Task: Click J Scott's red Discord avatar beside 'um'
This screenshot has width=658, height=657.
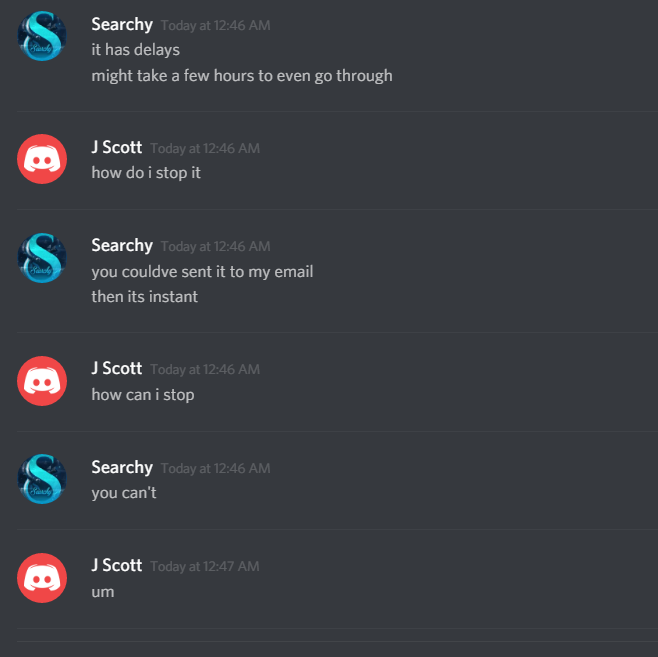Action: (x=42, y=578)
